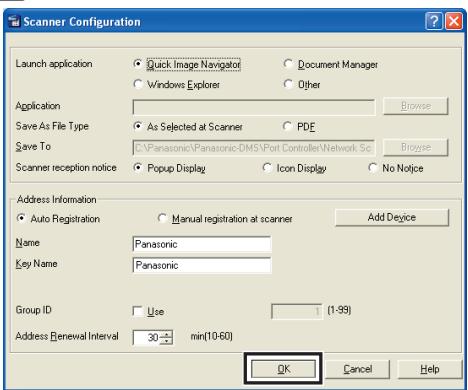The image size is (468, 390).
Task: Select PDF as save file type
Action: point(287,126)
